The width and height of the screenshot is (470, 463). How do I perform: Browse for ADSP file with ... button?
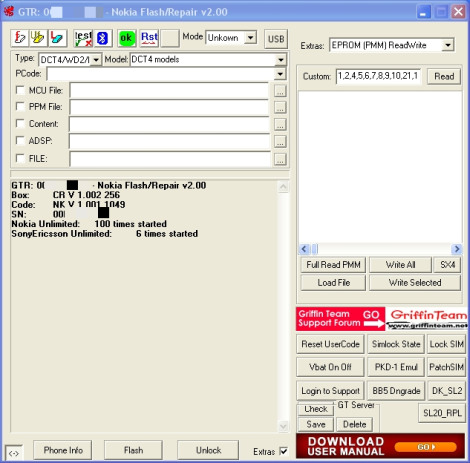tap(280, 141)
